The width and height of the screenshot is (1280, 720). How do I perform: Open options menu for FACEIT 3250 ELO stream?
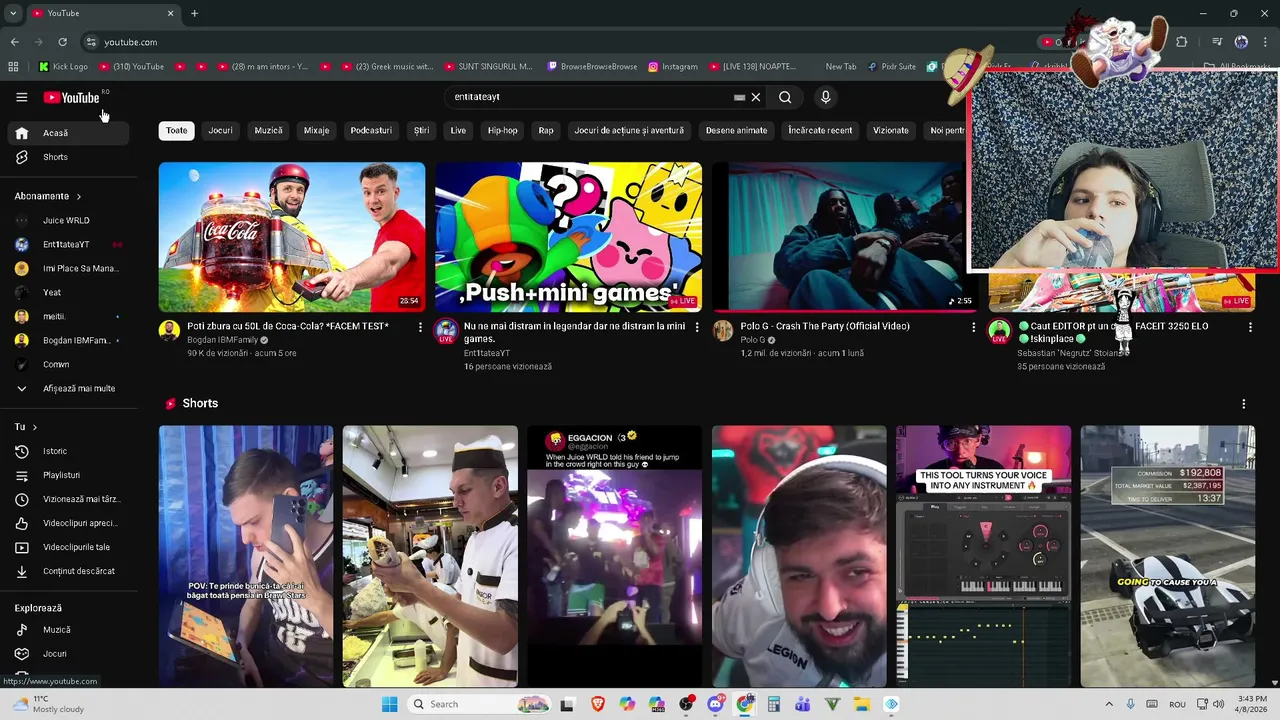(1250, 327)
